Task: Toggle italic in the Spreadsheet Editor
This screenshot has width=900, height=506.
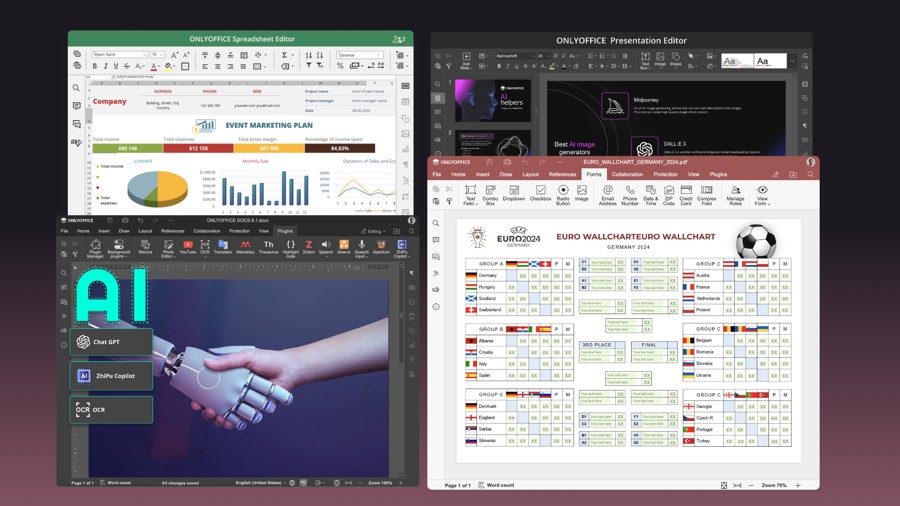Action: [105, 67]
